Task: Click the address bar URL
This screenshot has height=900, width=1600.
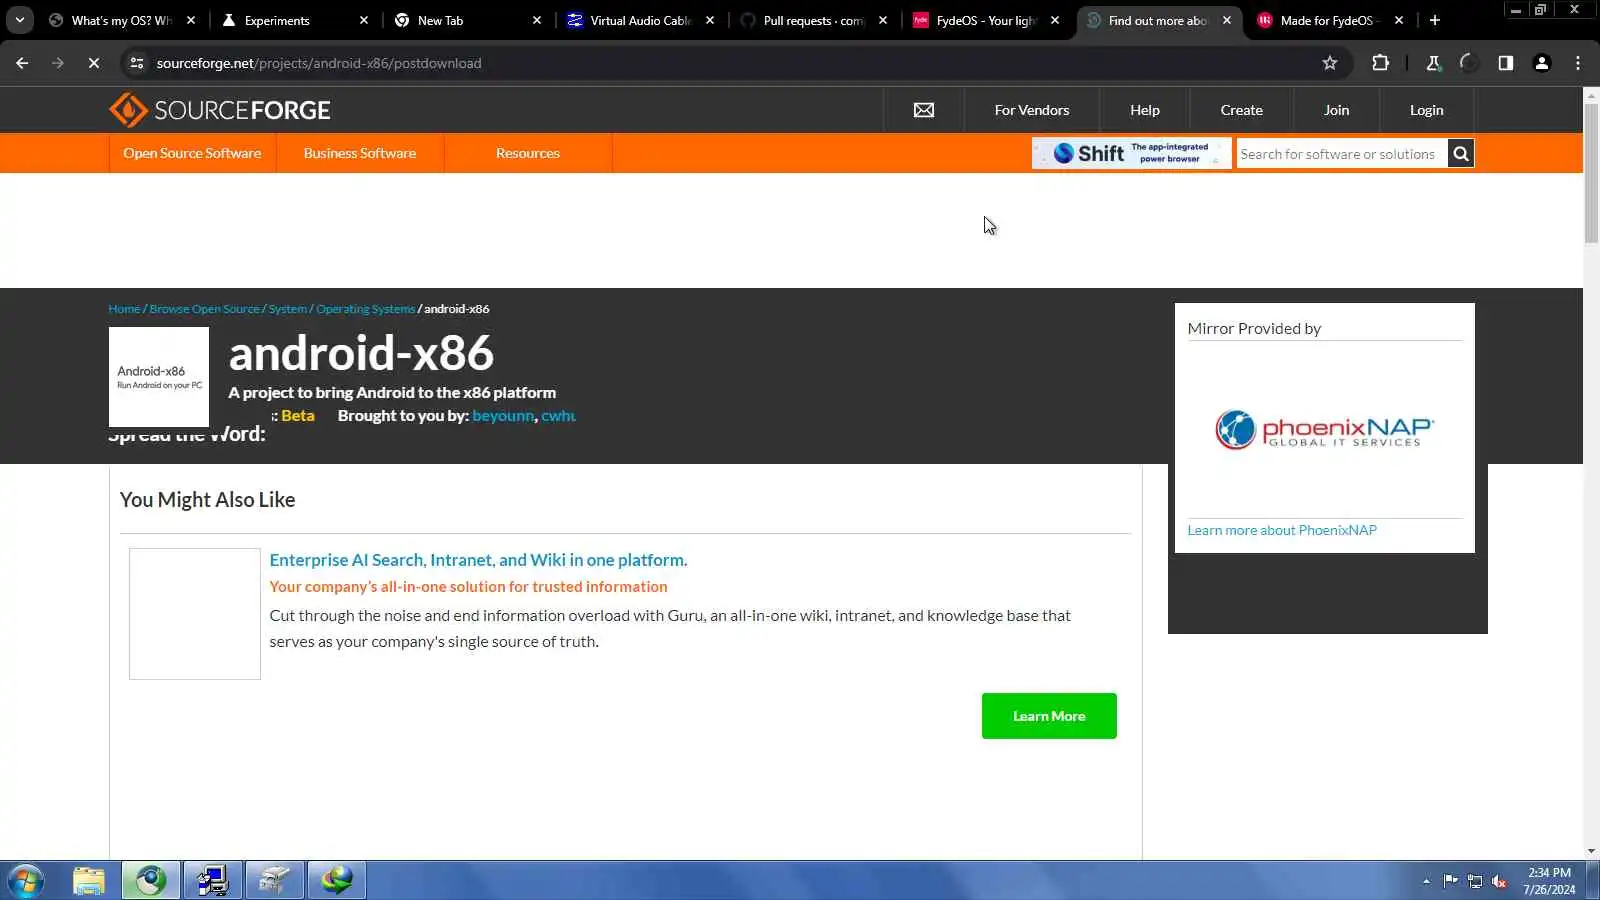Action: coord(319,63)
